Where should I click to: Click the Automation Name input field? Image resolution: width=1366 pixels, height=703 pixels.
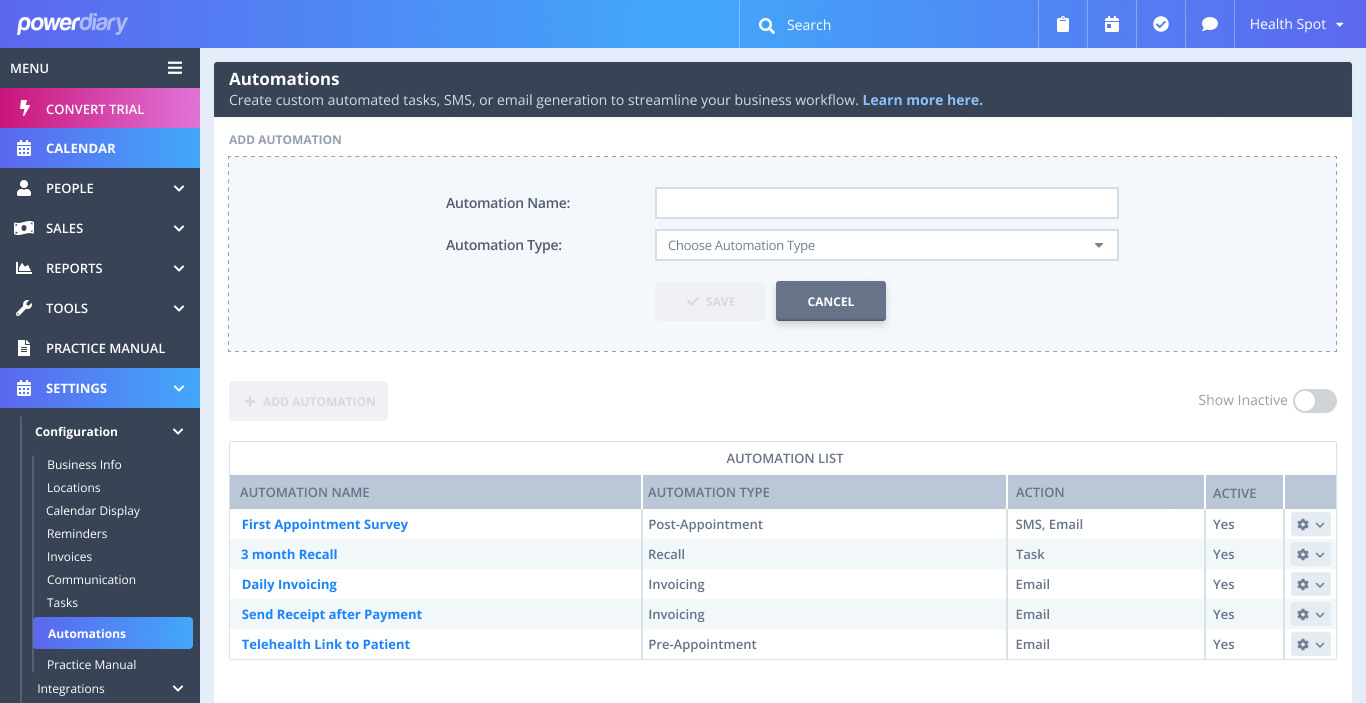(x=886, y=203)
